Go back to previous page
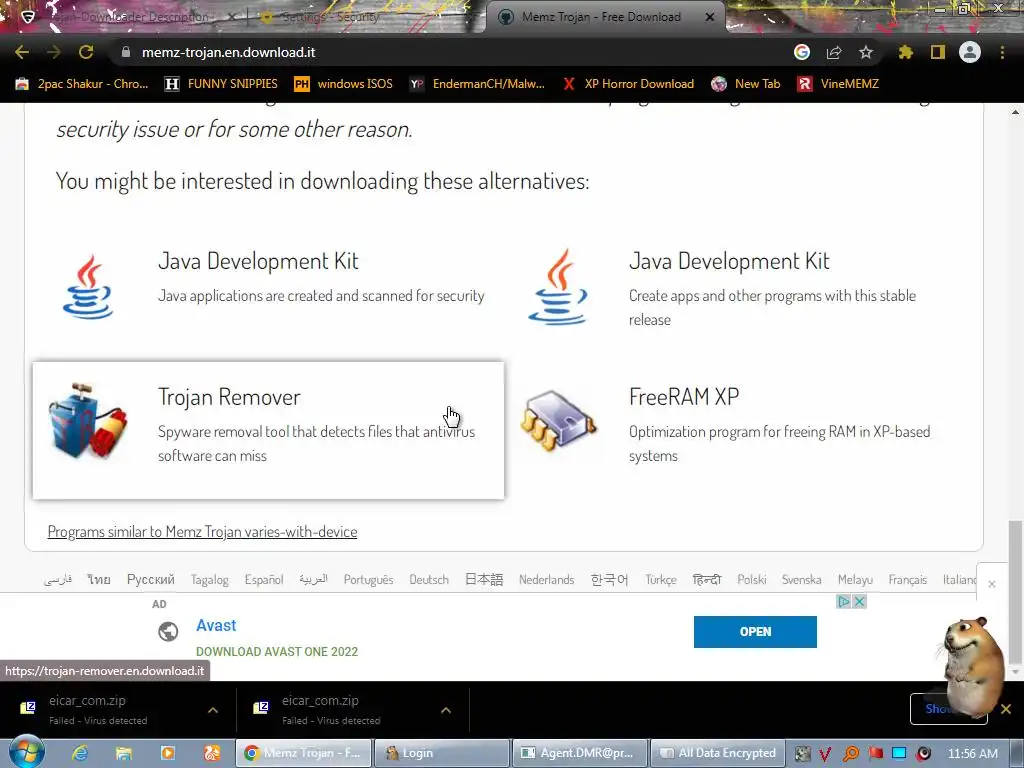 [x=22, y=52]
